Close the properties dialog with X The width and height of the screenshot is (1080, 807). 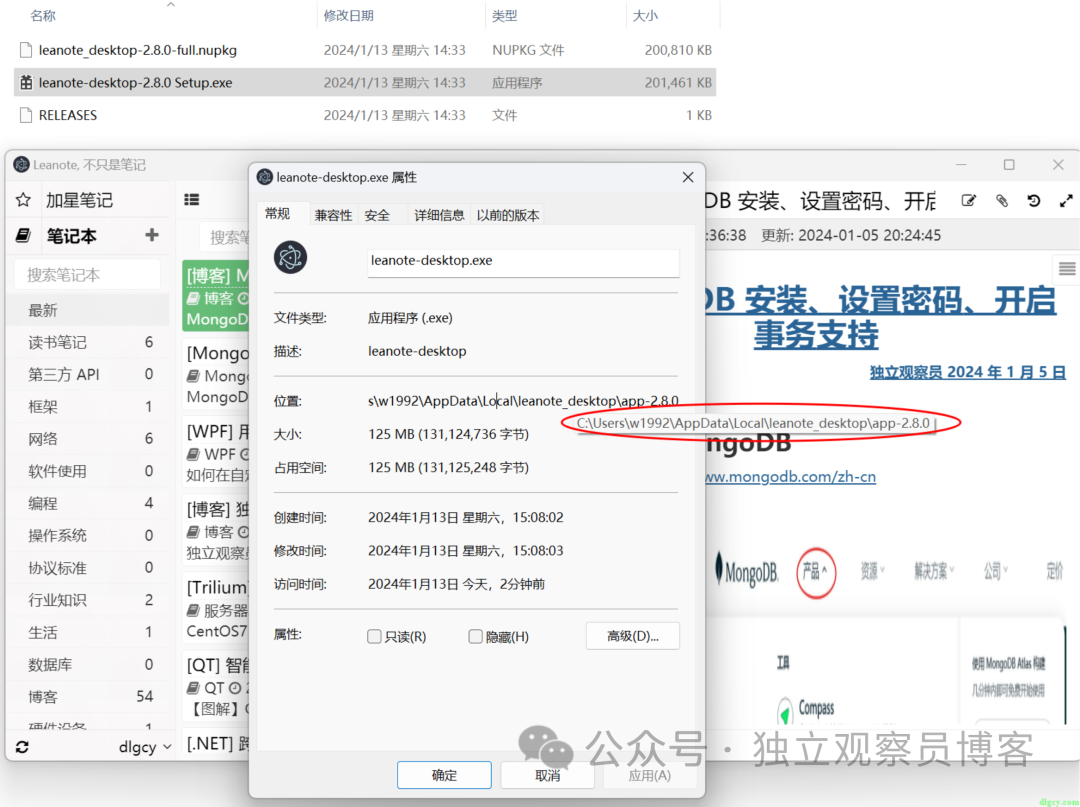[687, 177]
